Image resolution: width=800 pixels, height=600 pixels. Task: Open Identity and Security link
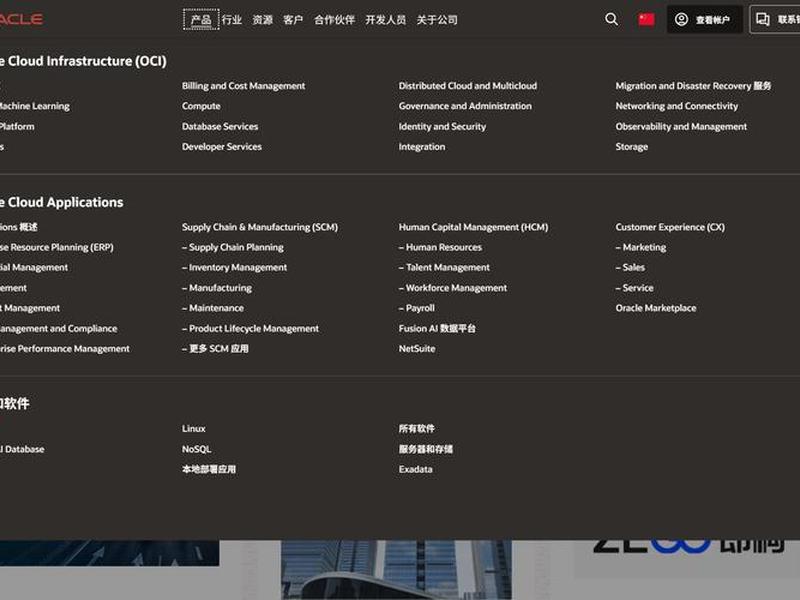tap(442, 127)
